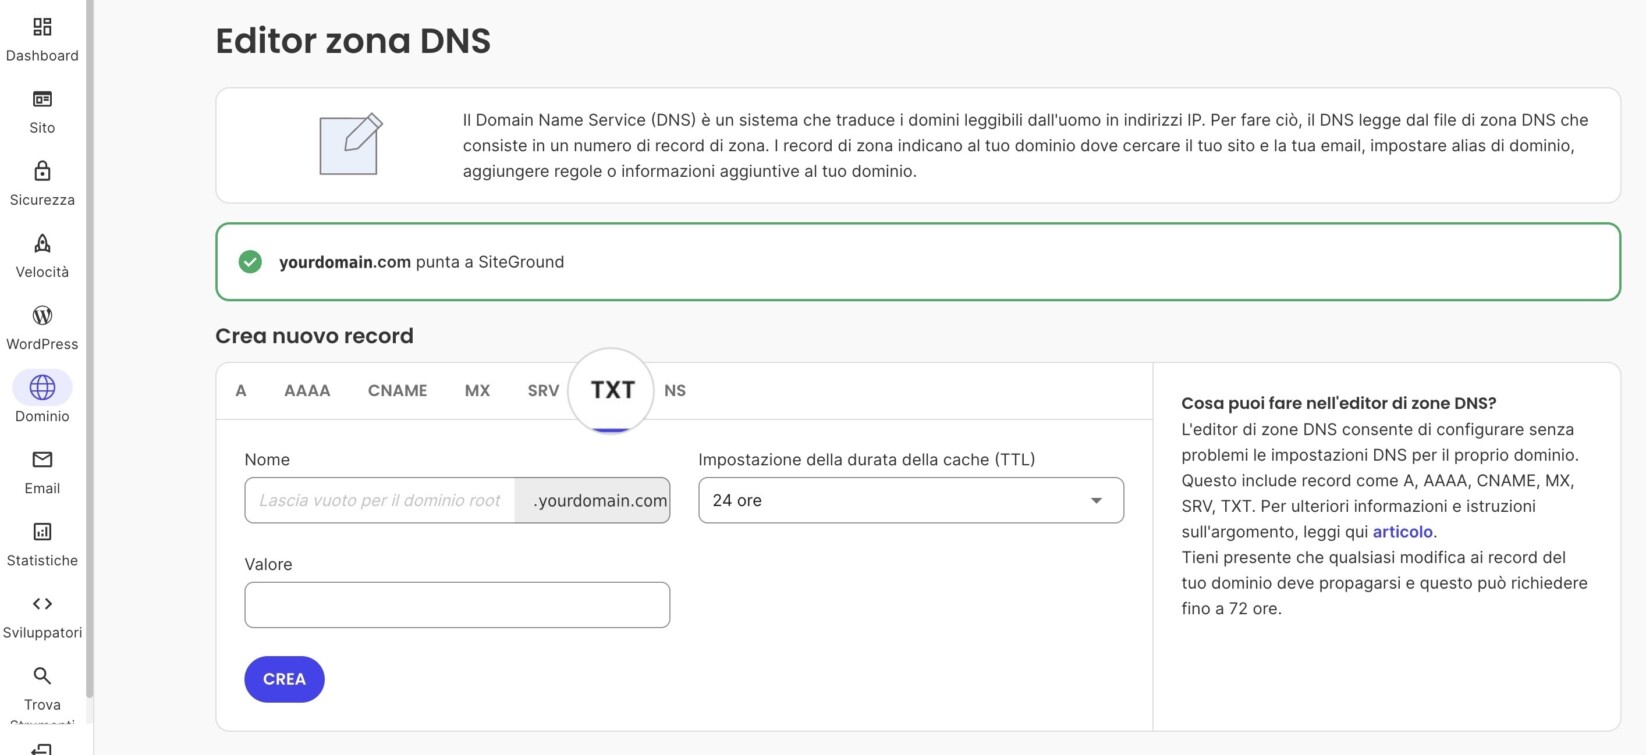Image resolution: width=1646 pixels, height=755 pixels.
Task: Open the Statistiche chart icon
Action: 42,531
